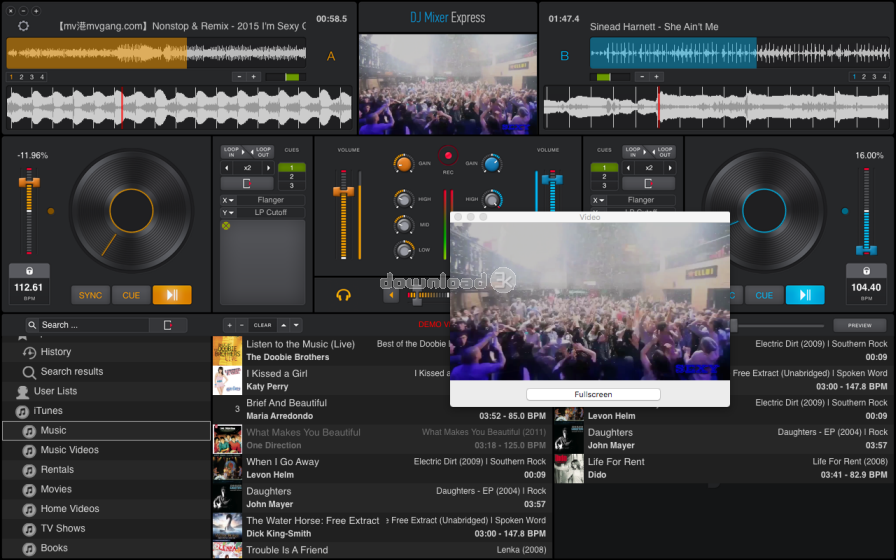Play or pause deck A

point(172,295)
